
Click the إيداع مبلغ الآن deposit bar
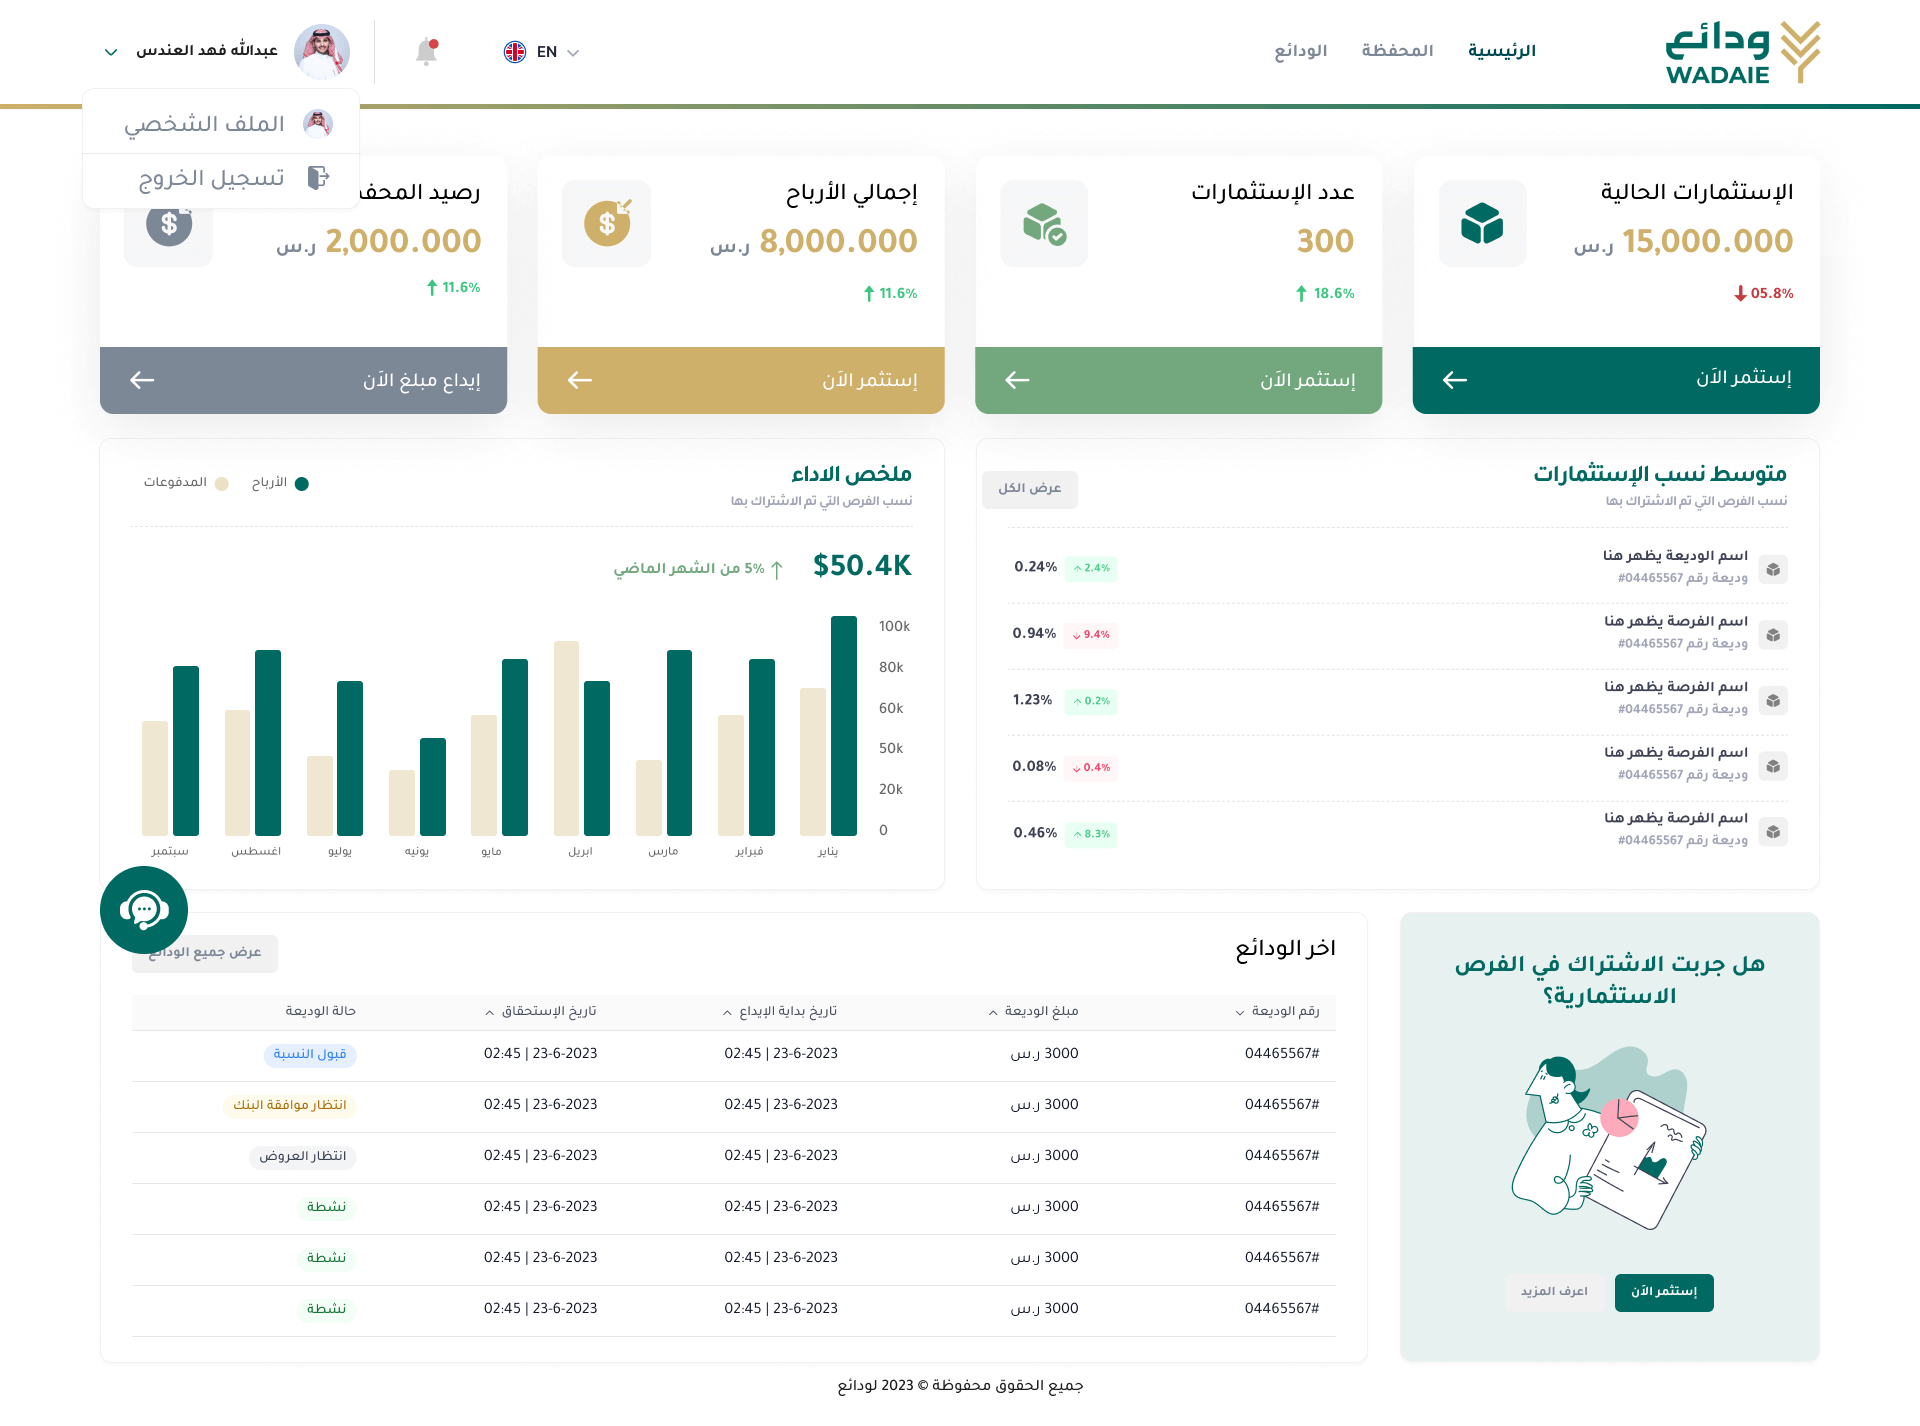pos(303,380)
